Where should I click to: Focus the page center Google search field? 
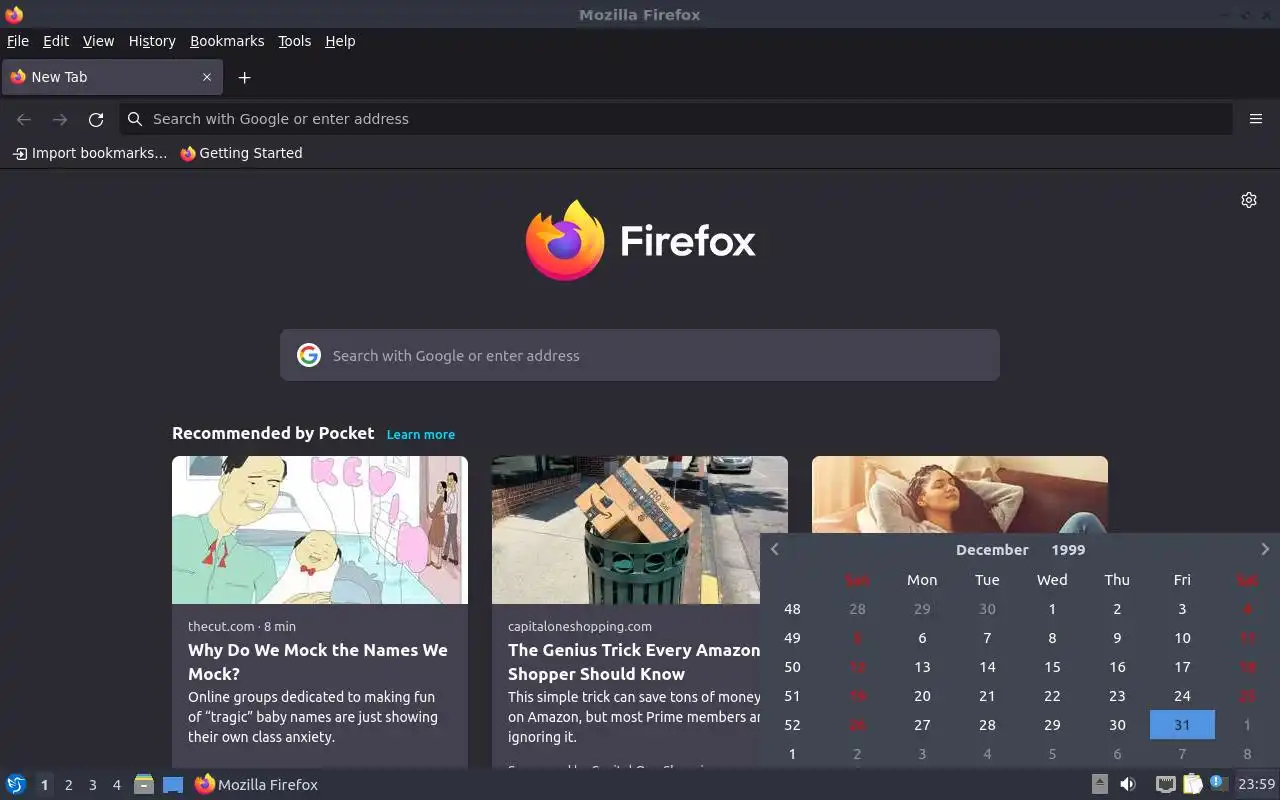(640, 355)
